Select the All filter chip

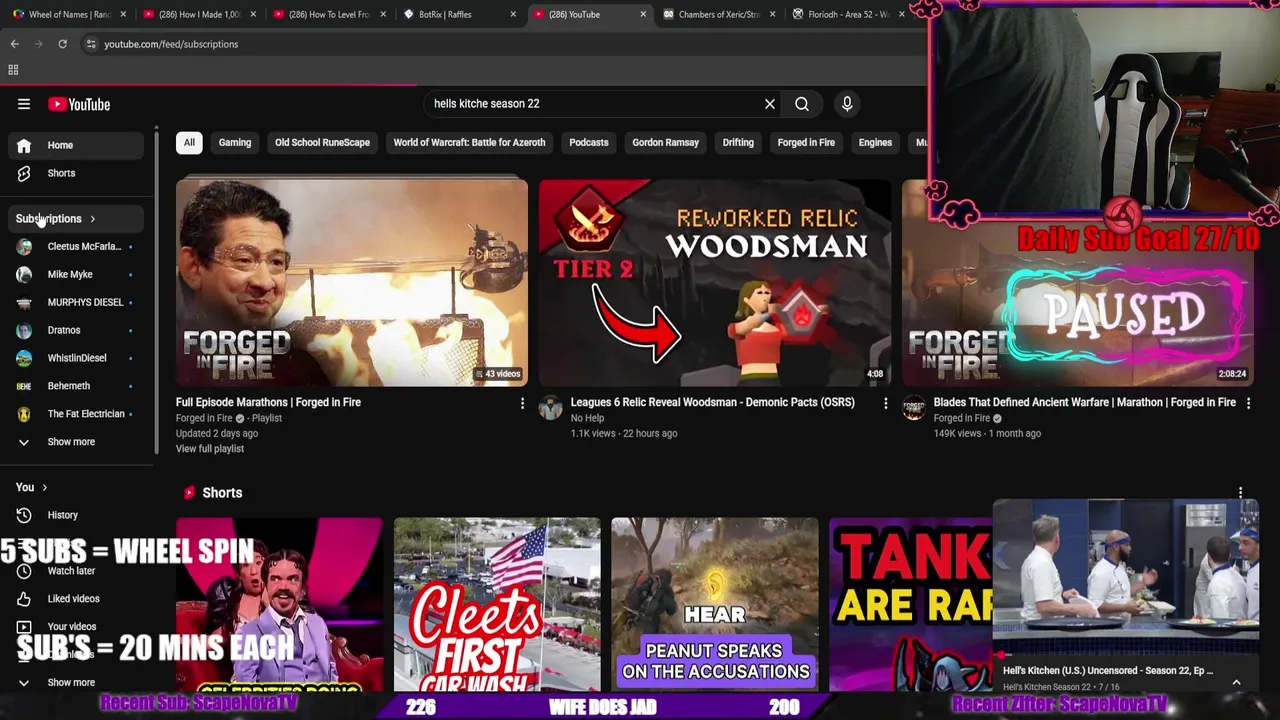tap(189, 142)
